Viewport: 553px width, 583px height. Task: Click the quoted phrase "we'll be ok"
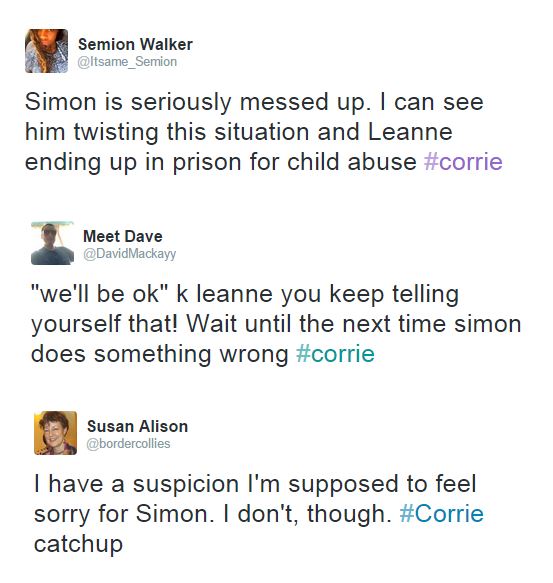click(100, 294)
